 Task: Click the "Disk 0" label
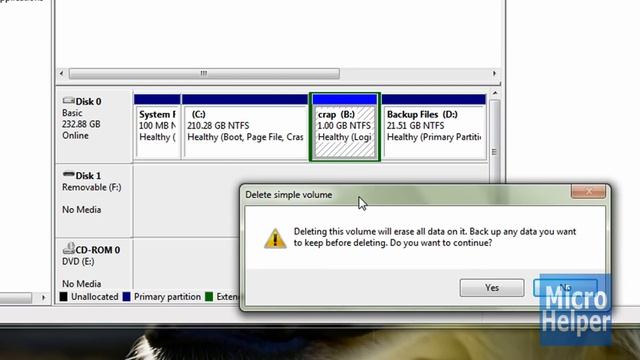89,101
